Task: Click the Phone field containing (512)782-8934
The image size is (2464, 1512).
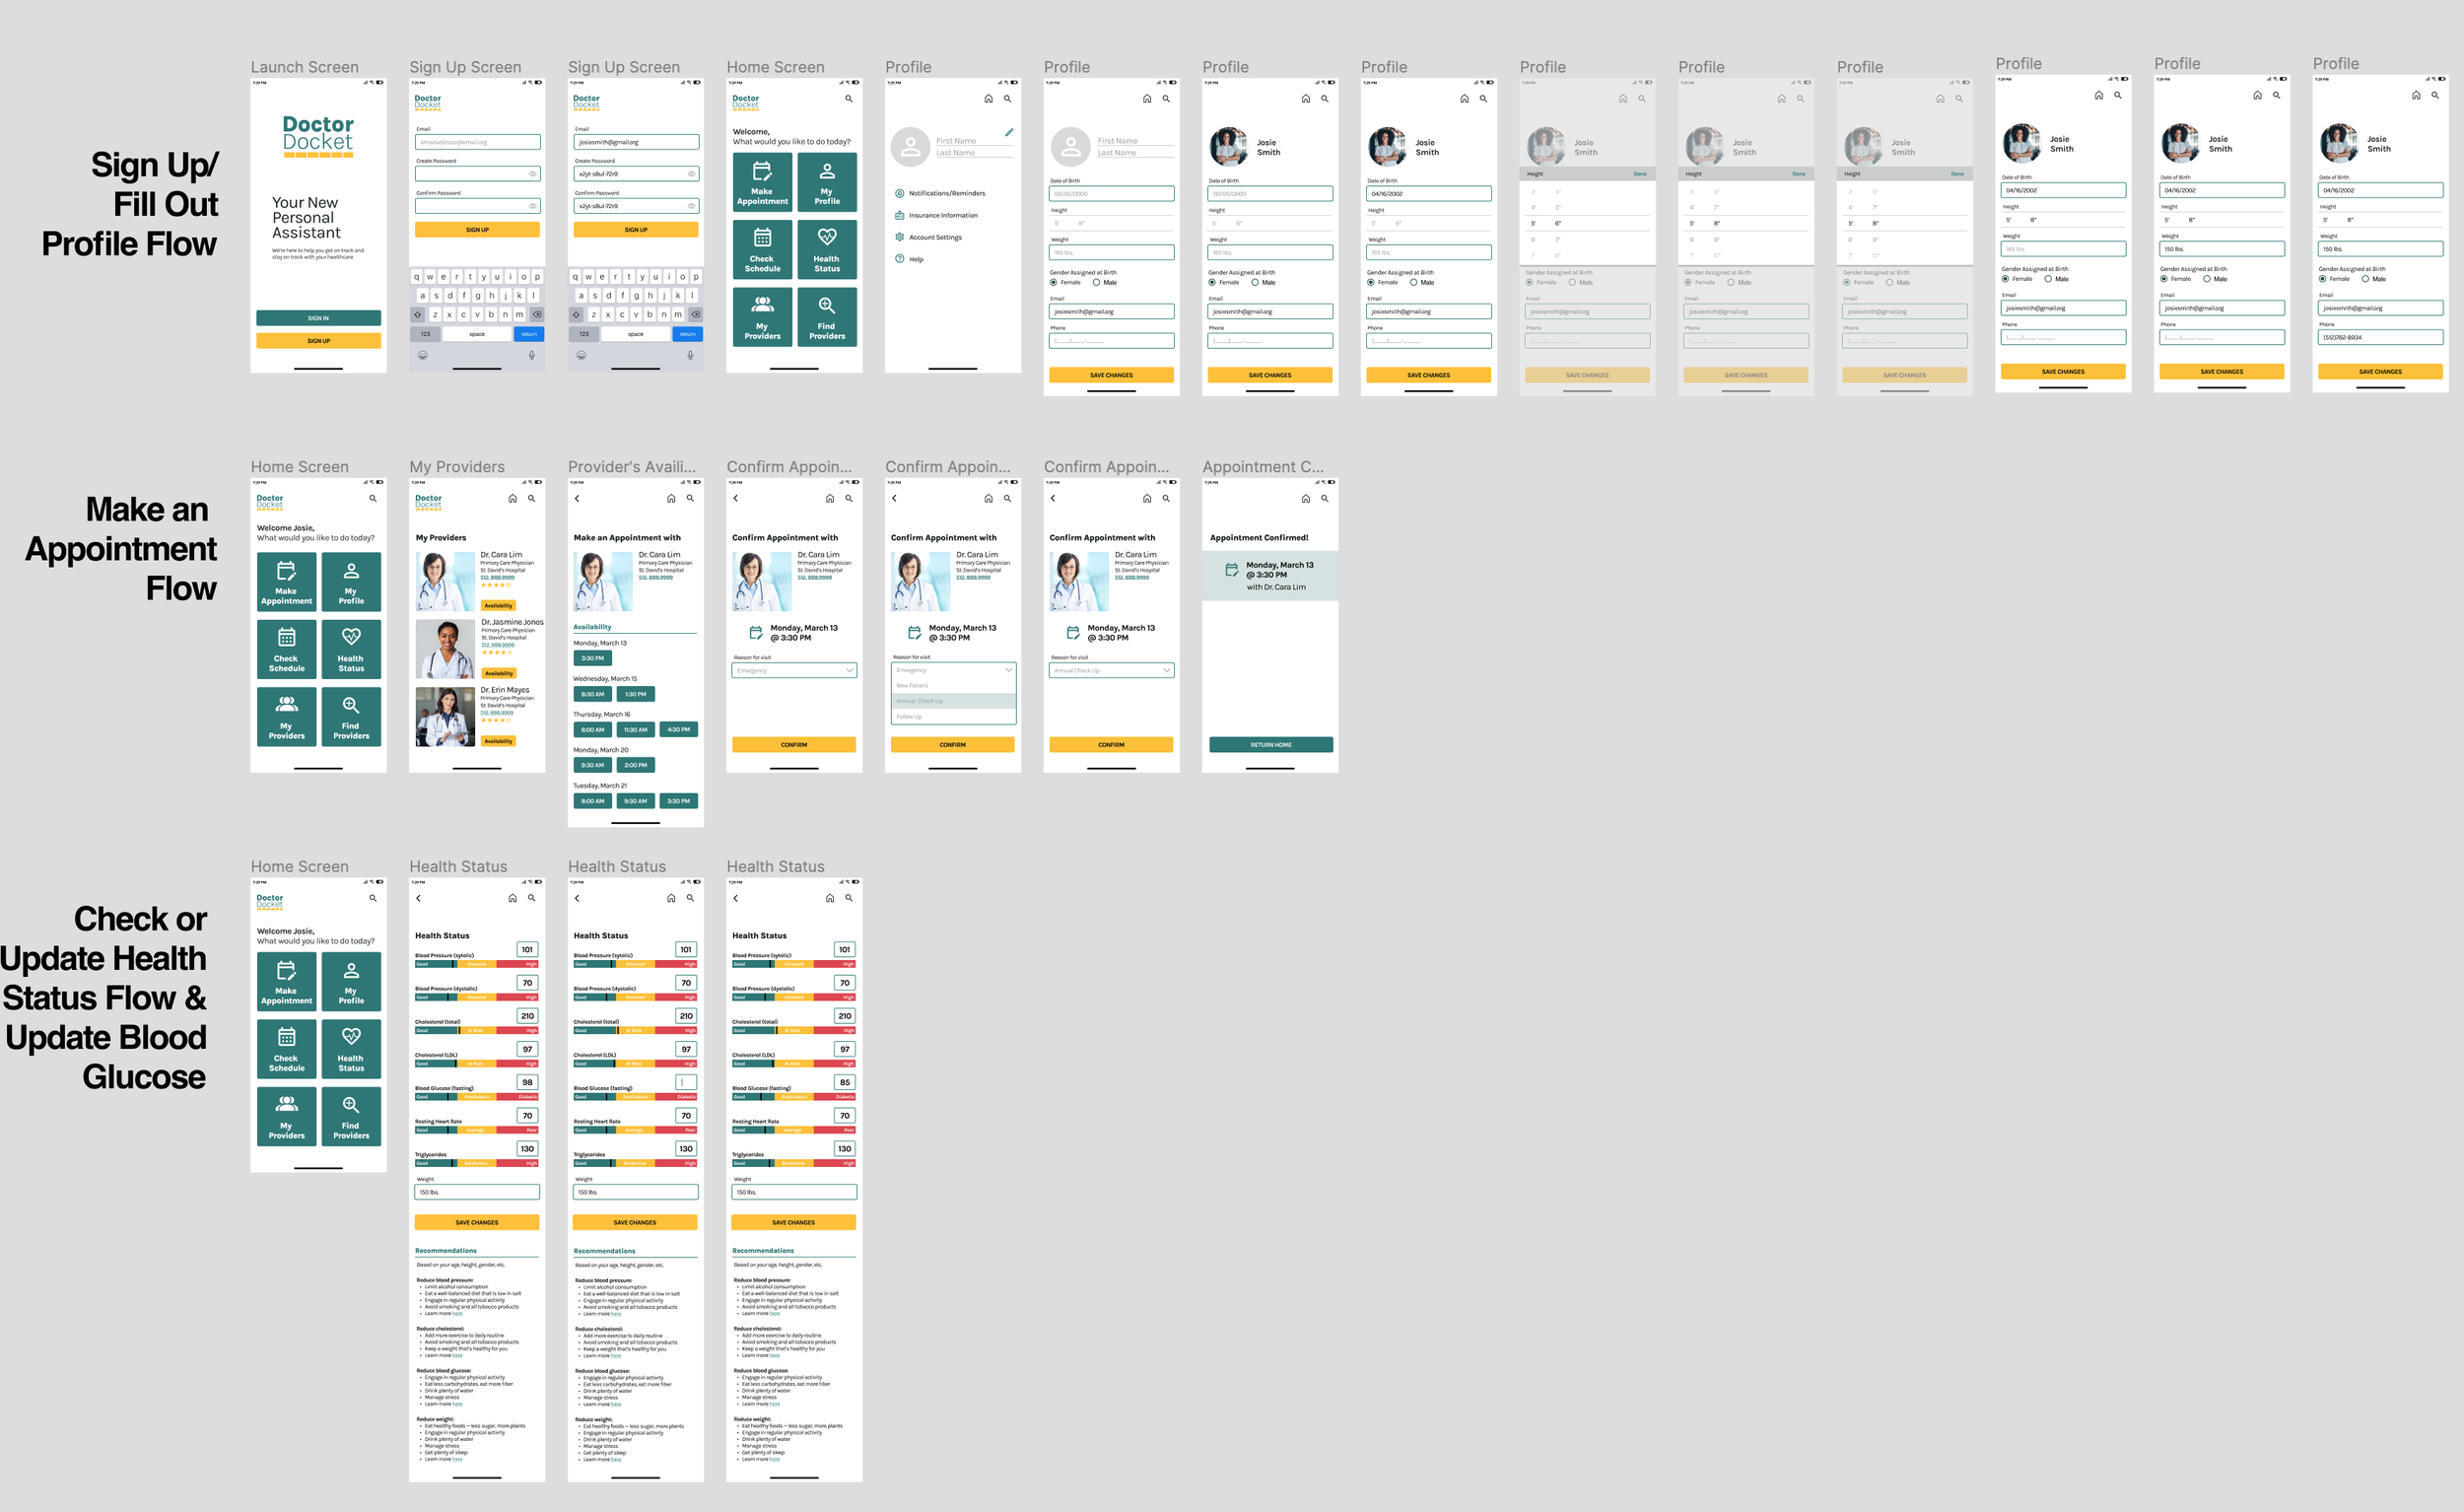Action: 2379,338
